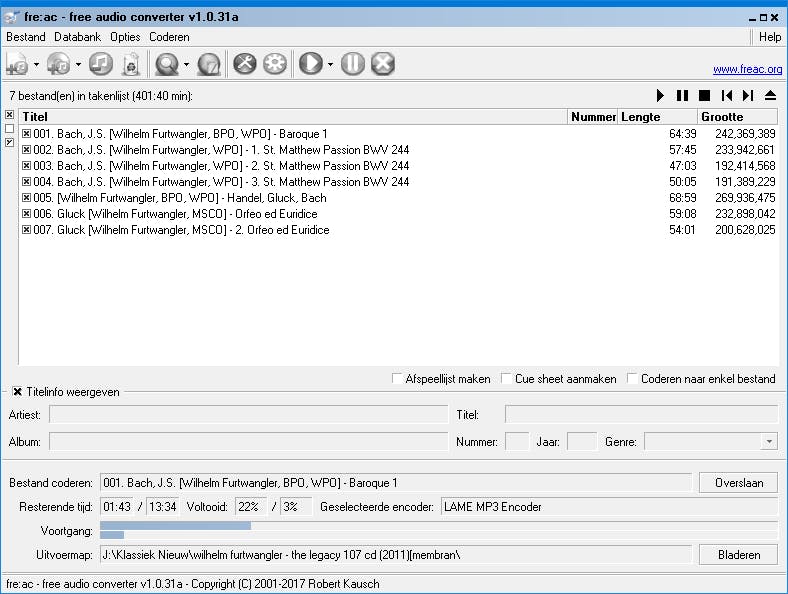Open the Databank menu
Screen dimensions: 788x594
pyautogui.click(x=77, y=37)
